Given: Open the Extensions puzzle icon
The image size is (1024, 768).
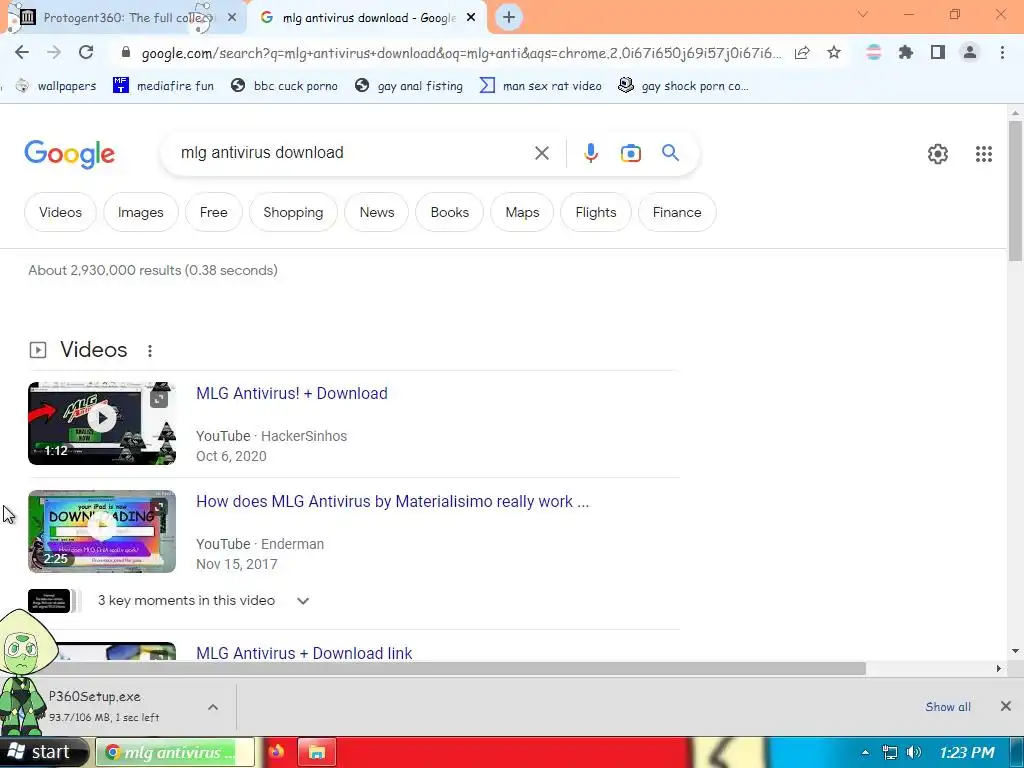Looking at the screenshot, I should [x=906, y=52].
